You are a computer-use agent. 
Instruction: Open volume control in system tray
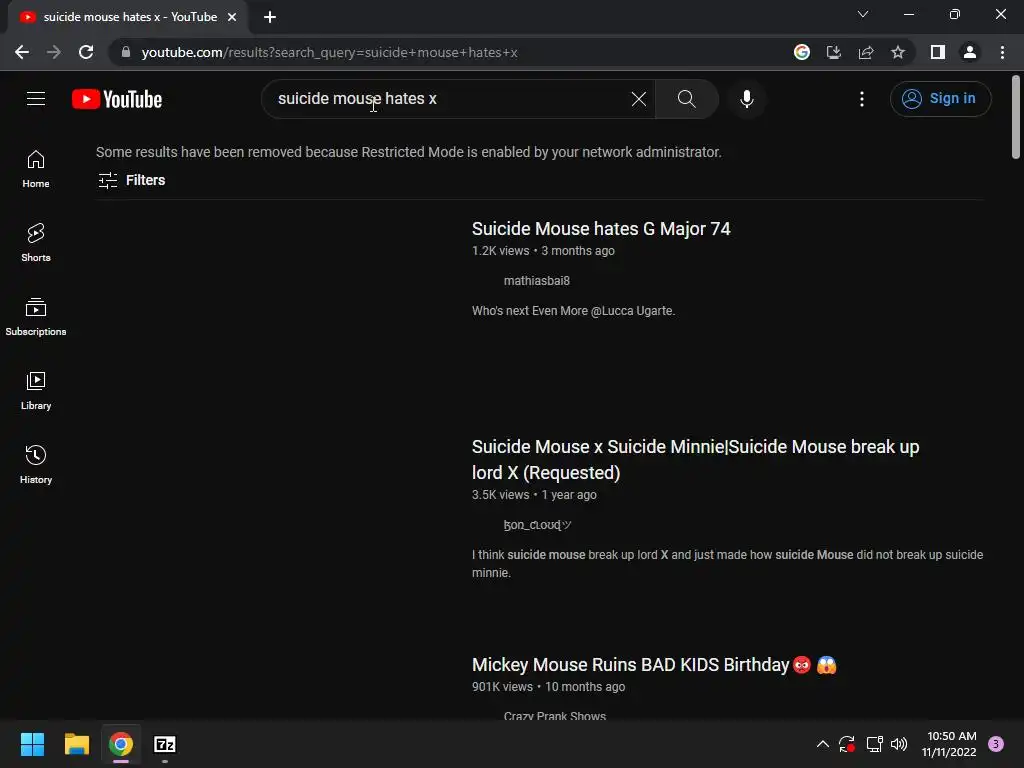(x=899, y=744)
